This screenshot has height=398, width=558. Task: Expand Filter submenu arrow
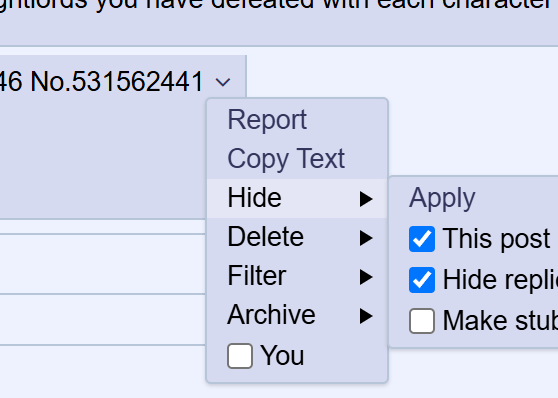click(x=366, y=277)
